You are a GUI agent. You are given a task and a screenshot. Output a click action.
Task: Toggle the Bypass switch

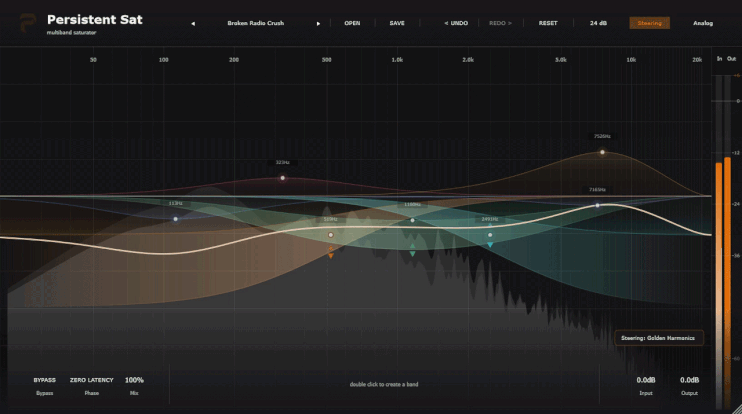[44, 380]
